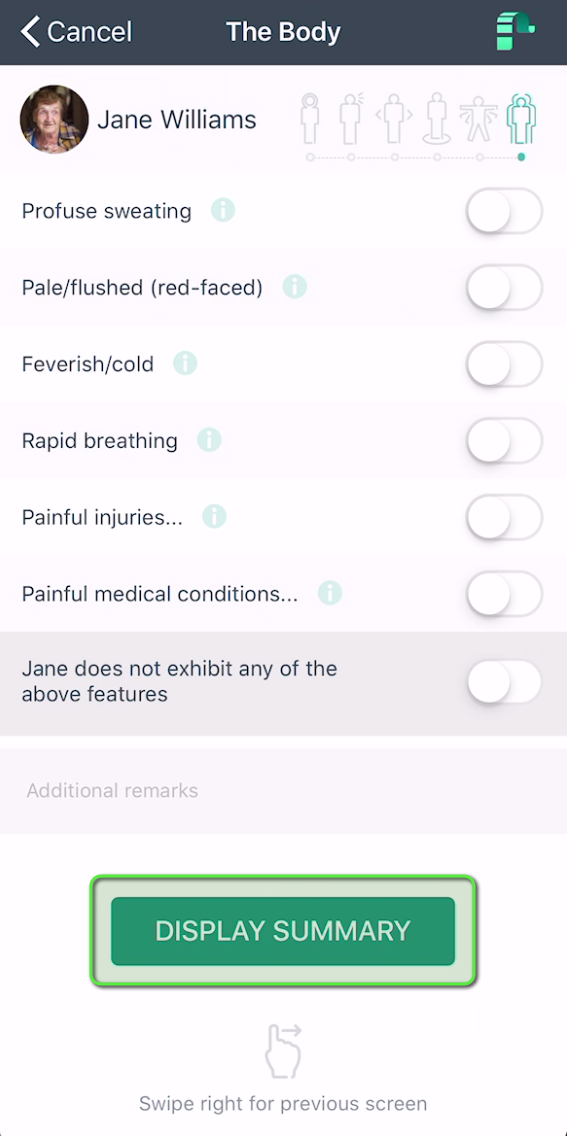The height and width of the screenshot is (1136, 567).
Task: Select the body figure on pedestal icon
Action: pos(437,118)
